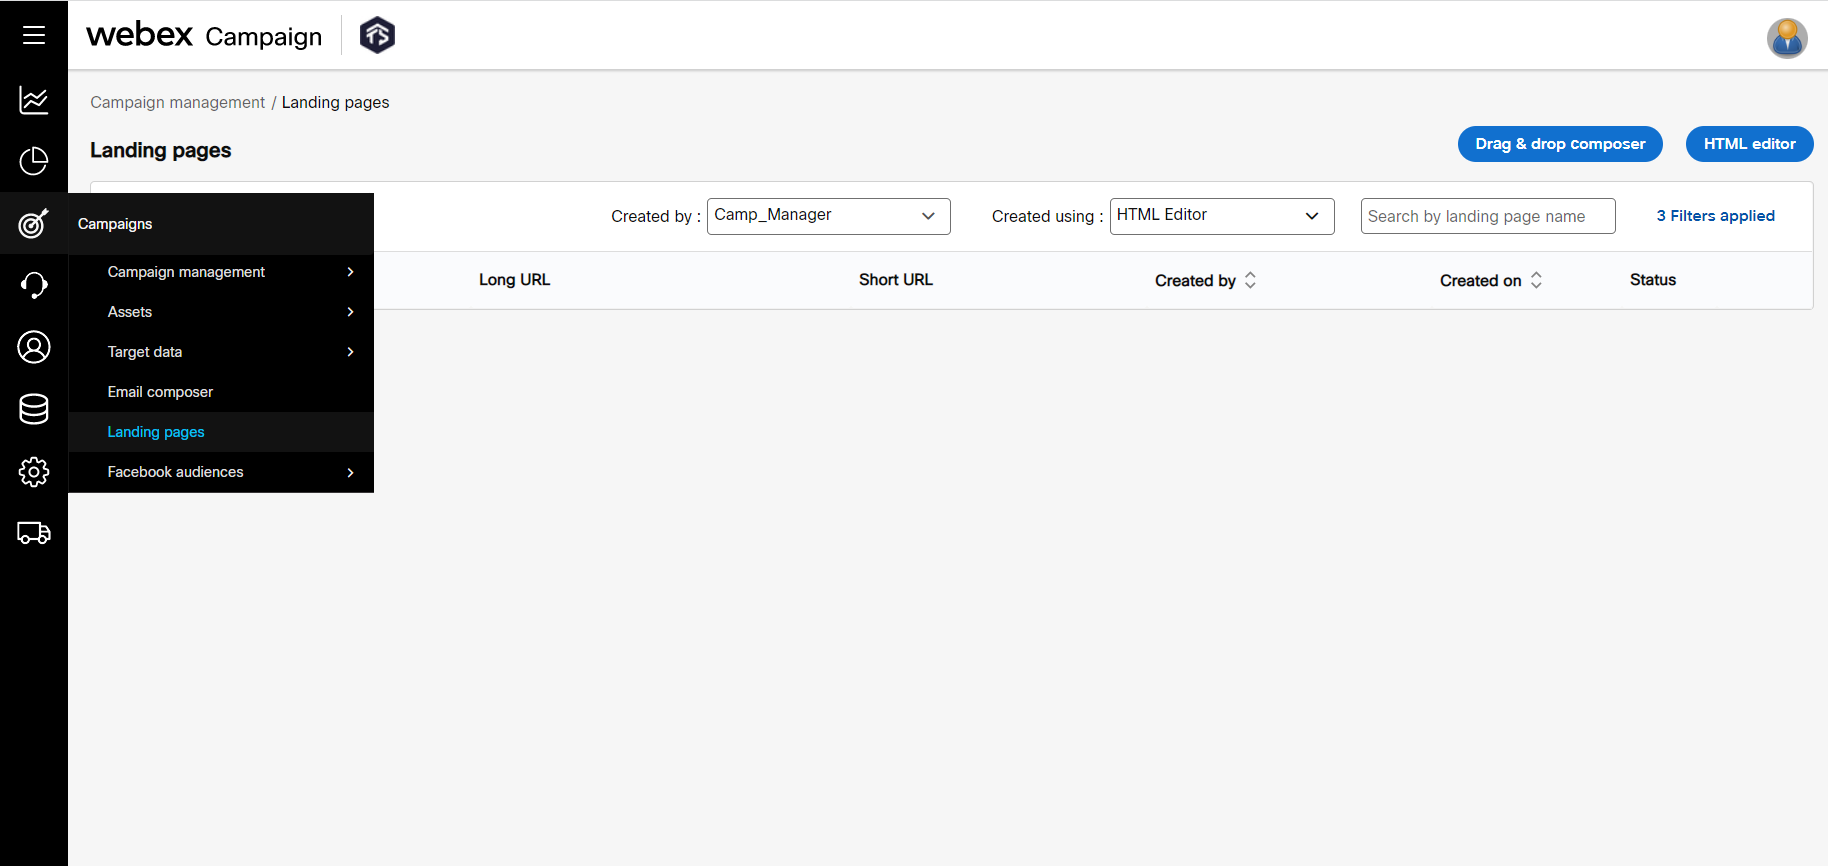The image size is (1828, 866).
Task: Open the line chart dashboard icon
Action: 34,100
